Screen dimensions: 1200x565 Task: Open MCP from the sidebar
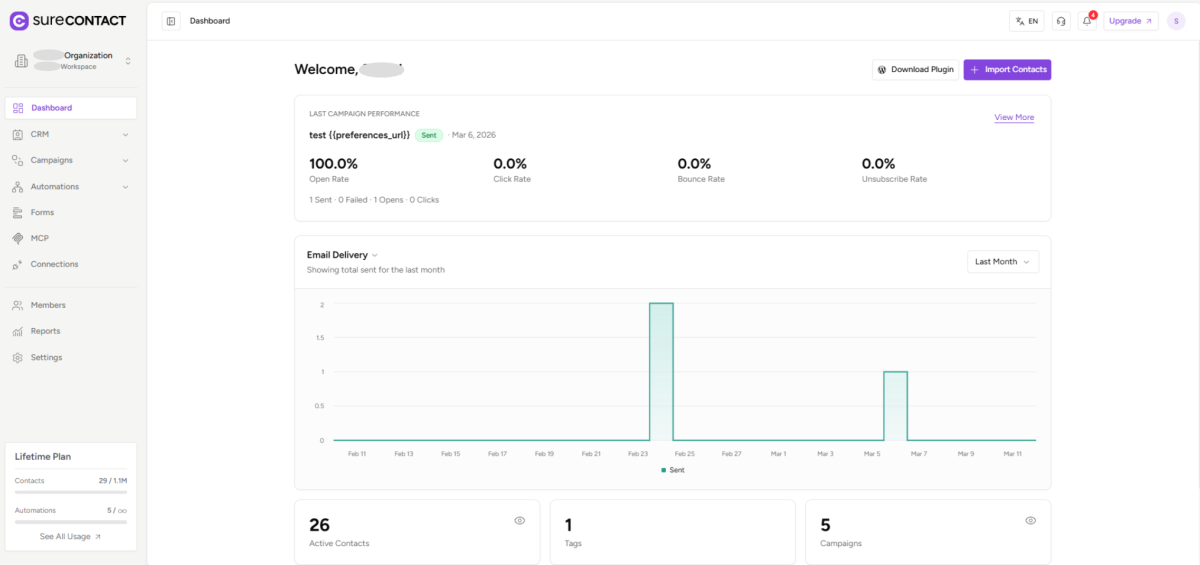(x=40, y=238)
